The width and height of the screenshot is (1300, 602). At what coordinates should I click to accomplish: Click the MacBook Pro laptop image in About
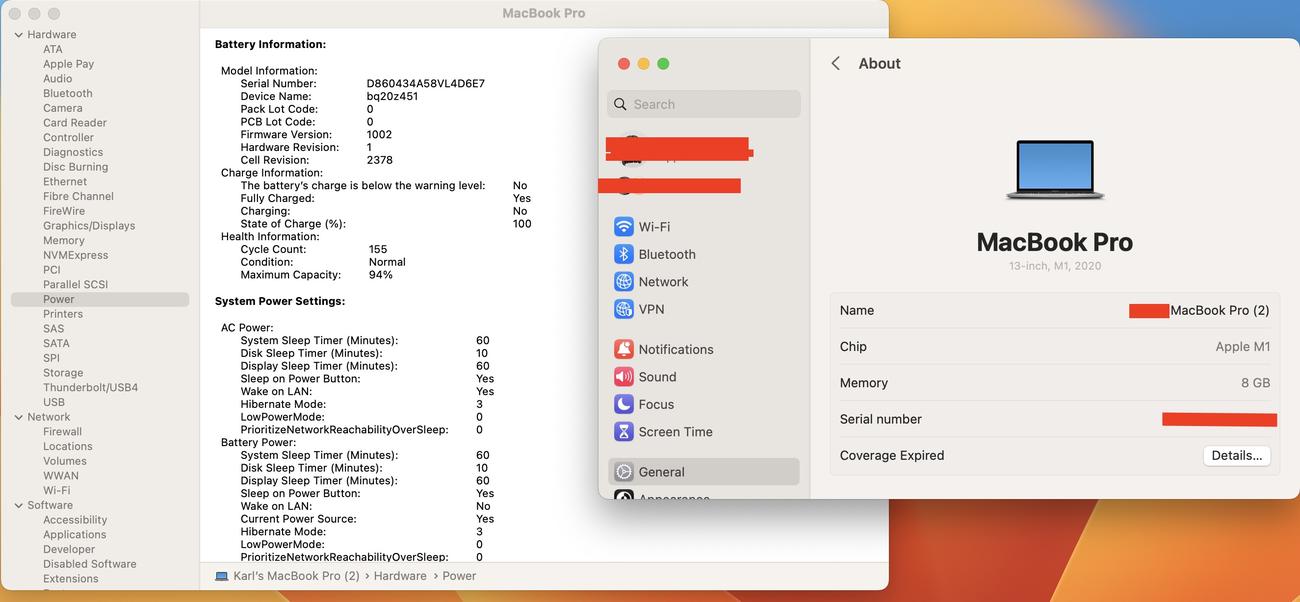(x=1055, y=170)
